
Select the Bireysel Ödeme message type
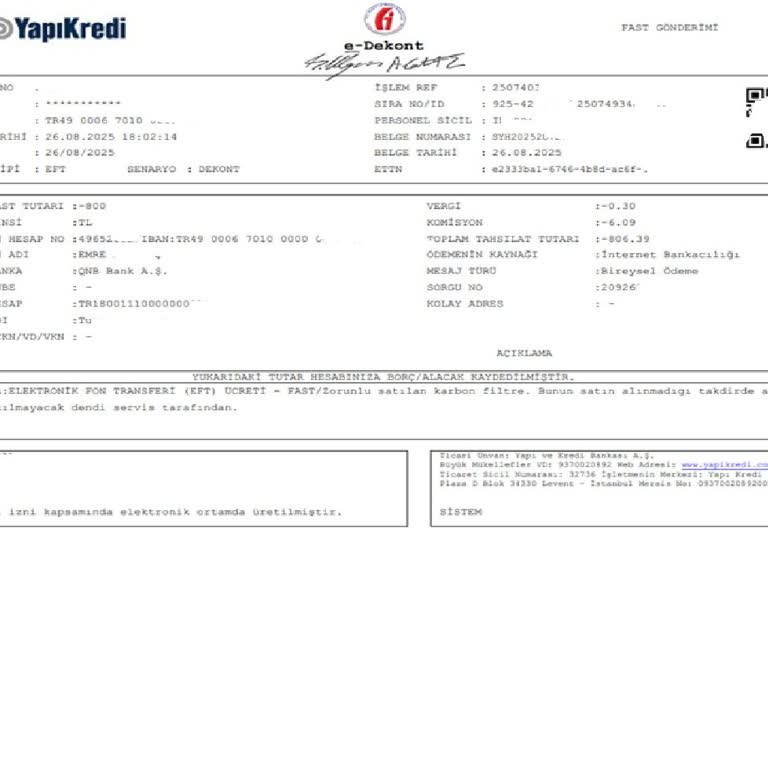tap(649, 271)
